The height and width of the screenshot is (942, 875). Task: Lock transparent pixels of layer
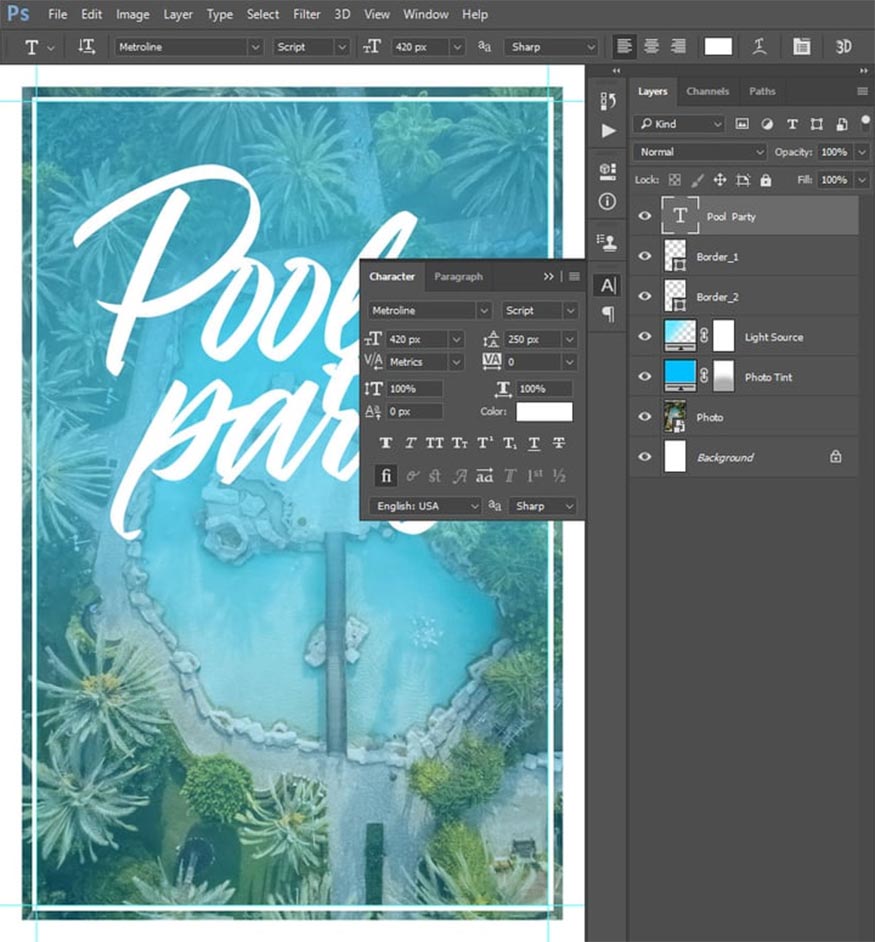(675, 180)
